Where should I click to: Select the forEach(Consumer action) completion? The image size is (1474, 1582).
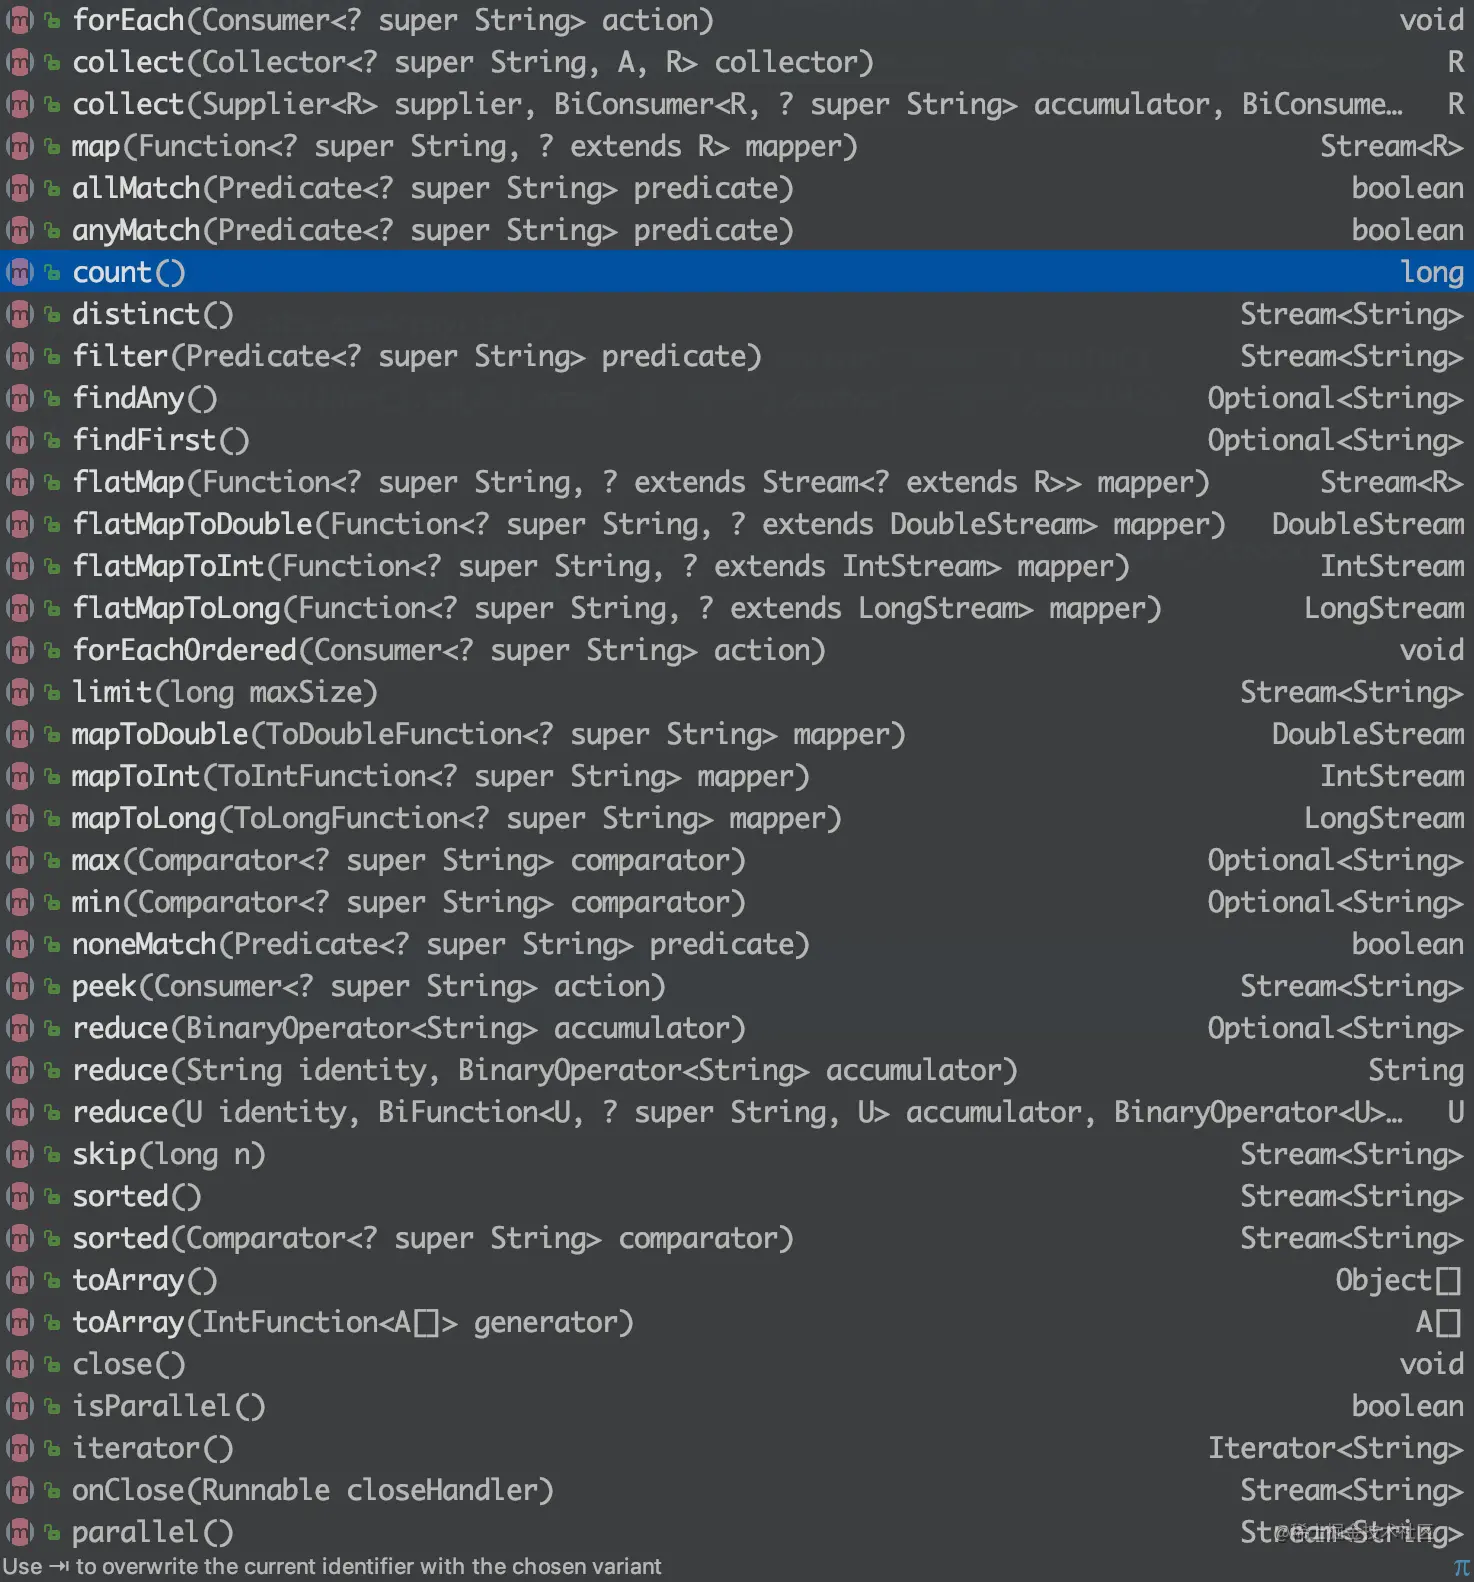tap(737, 20)
